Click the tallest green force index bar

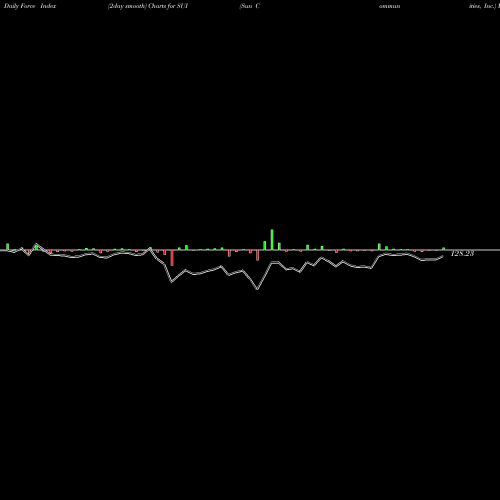click(x=272, y=240)
